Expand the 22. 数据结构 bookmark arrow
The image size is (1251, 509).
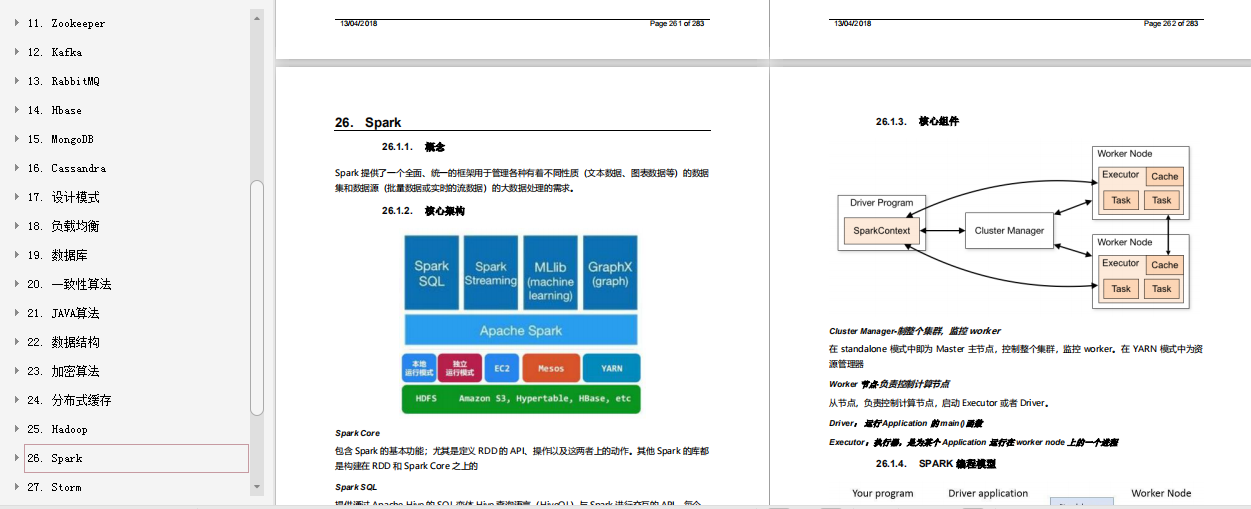pyautogui.click(x=17, y=342)
